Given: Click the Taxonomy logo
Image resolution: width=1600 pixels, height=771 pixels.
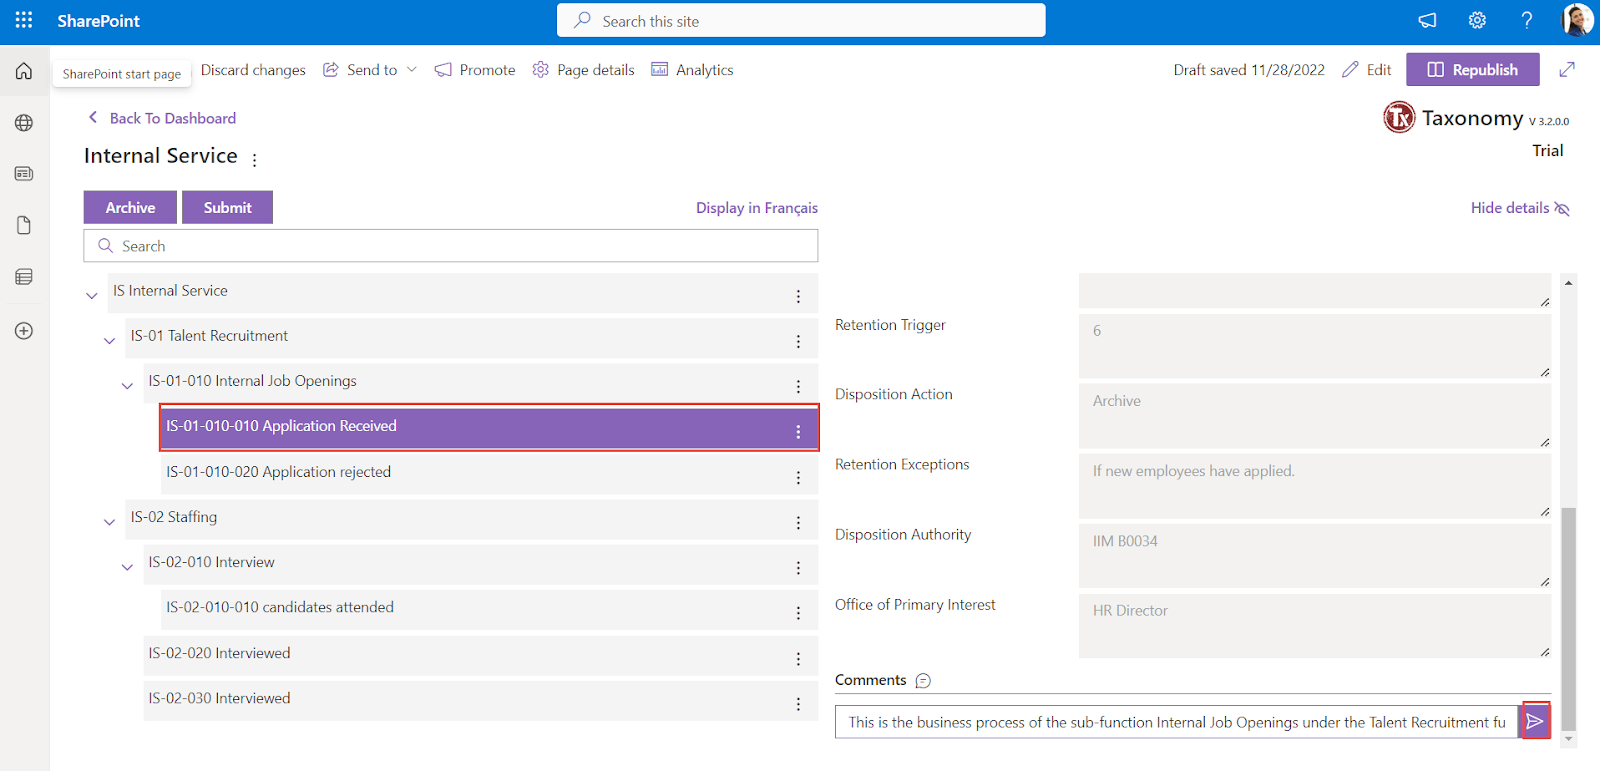Looking at the screenshot, I should (1399, 118).
